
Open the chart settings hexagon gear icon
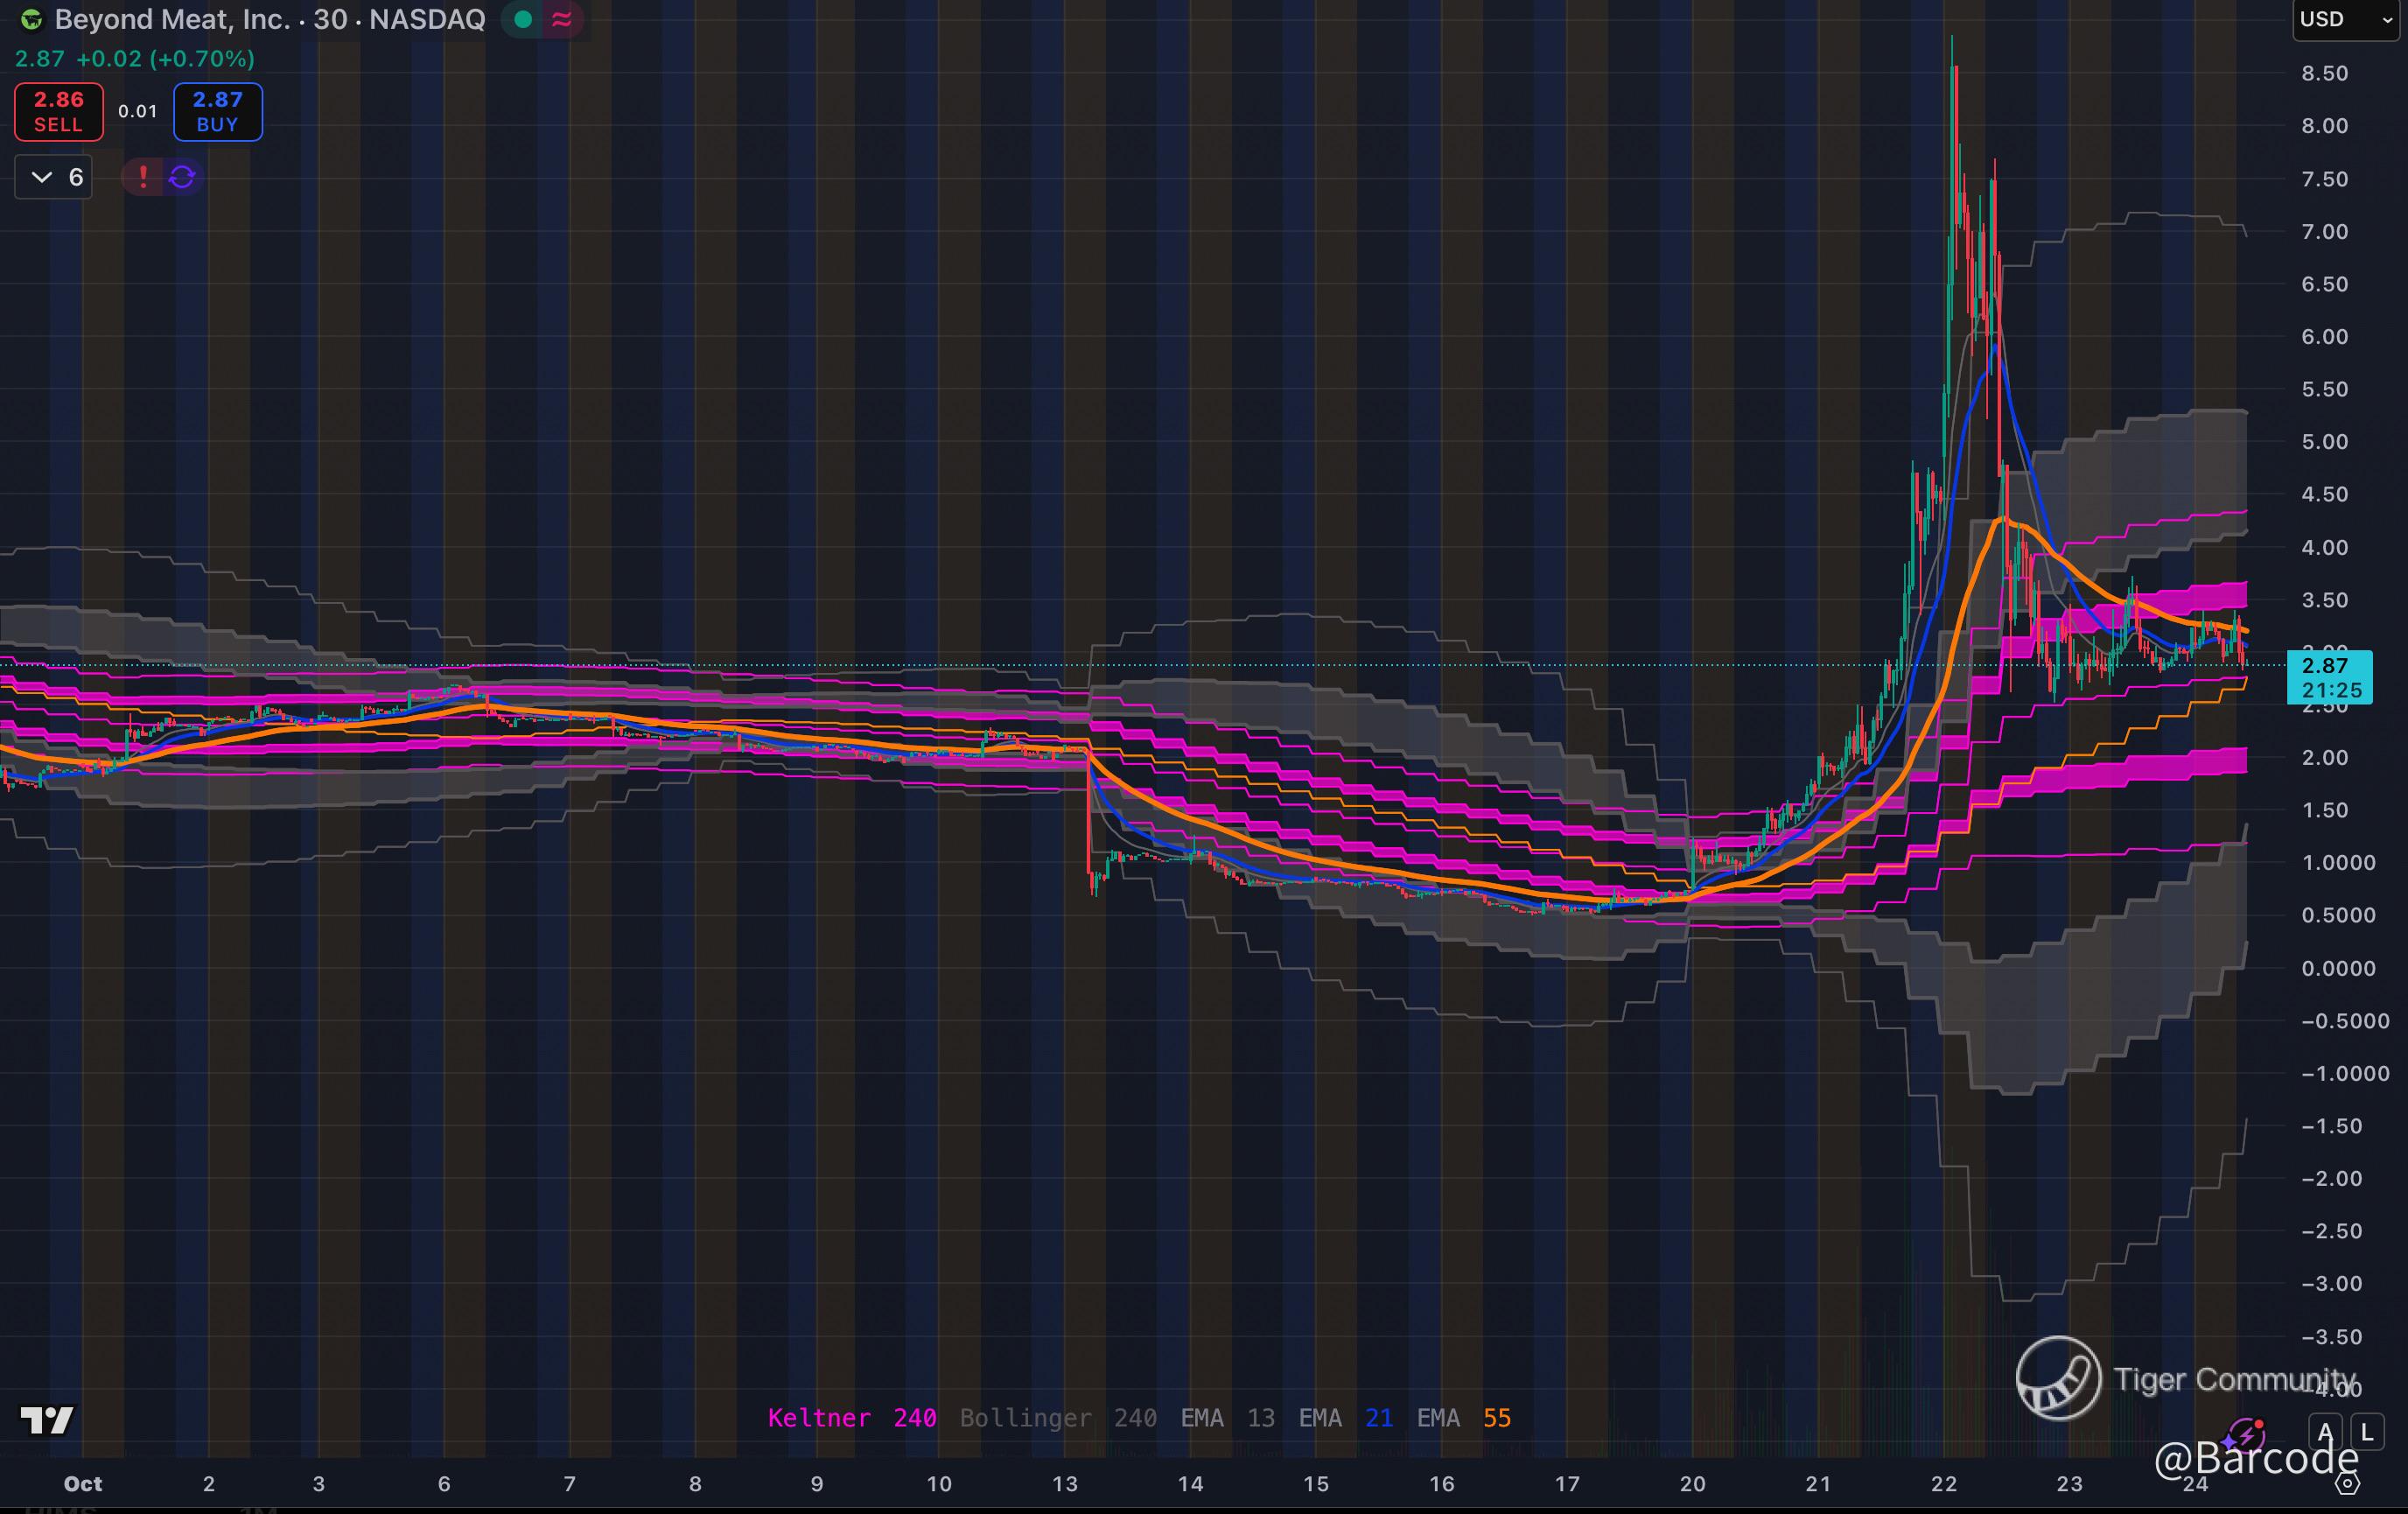(2347, 1484)
